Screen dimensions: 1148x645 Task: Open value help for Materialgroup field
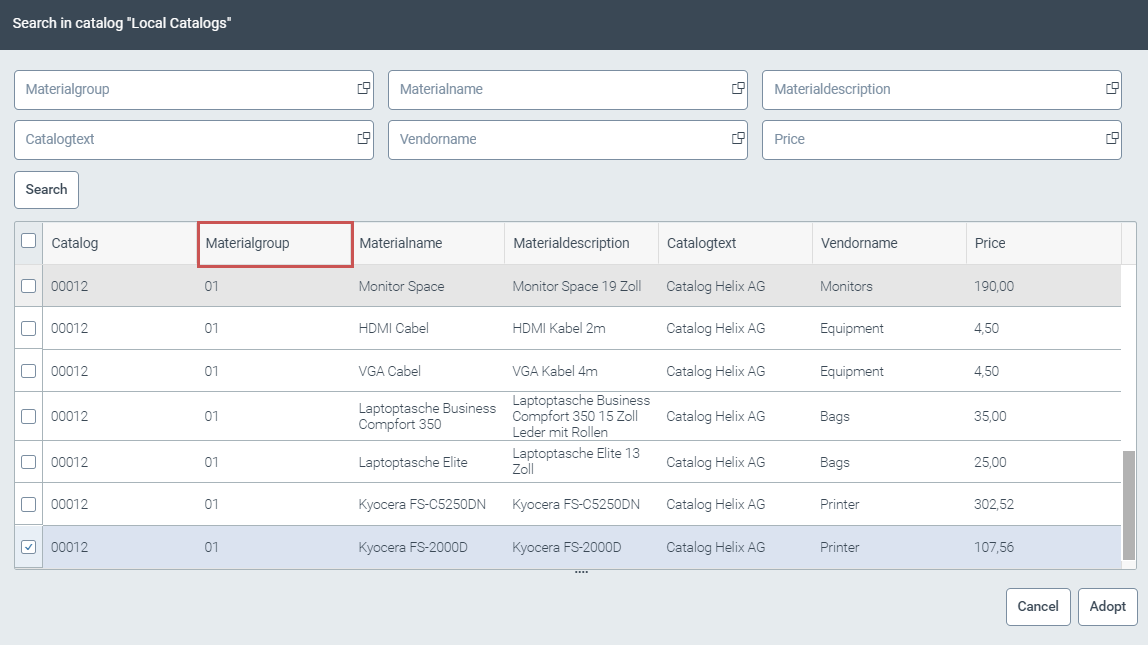[x=363, y=89]
